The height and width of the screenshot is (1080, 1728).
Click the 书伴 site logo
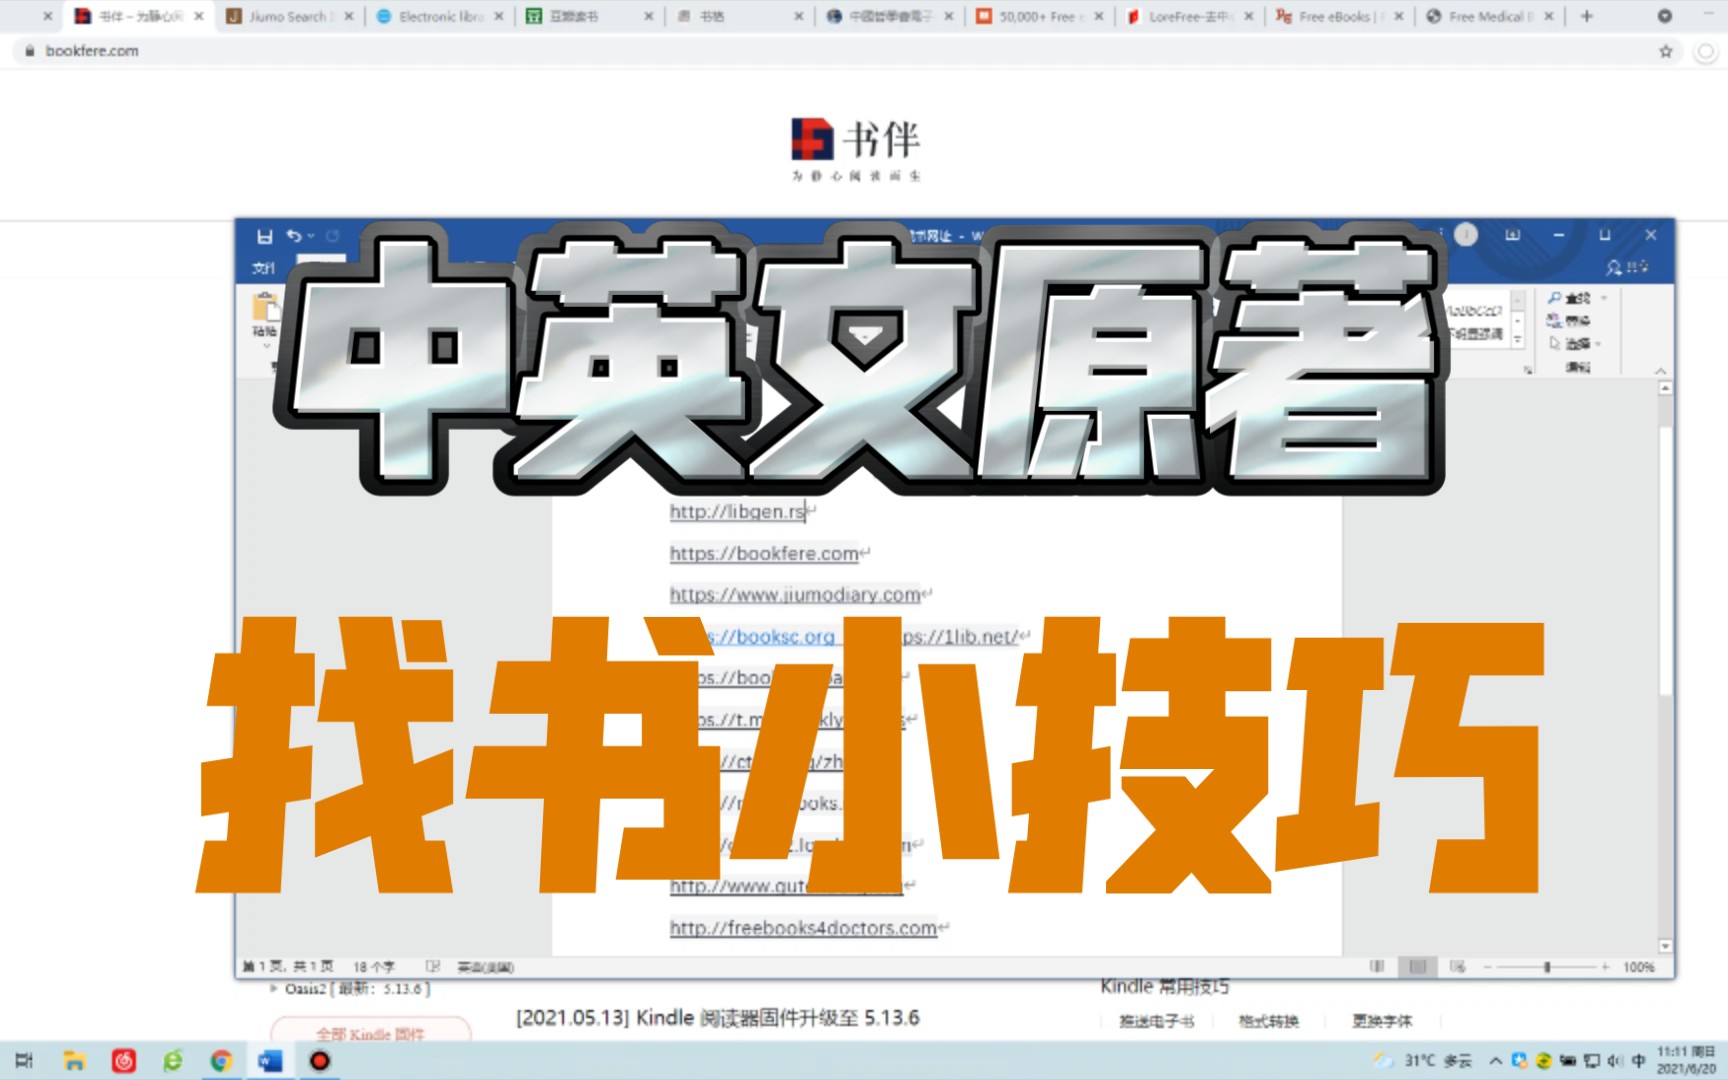click(x=856, y=149)
